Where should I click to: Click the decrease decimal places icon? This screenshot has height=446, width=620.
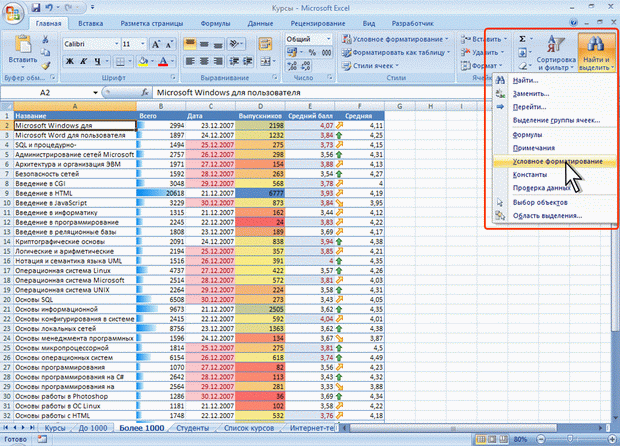point(306,66)
